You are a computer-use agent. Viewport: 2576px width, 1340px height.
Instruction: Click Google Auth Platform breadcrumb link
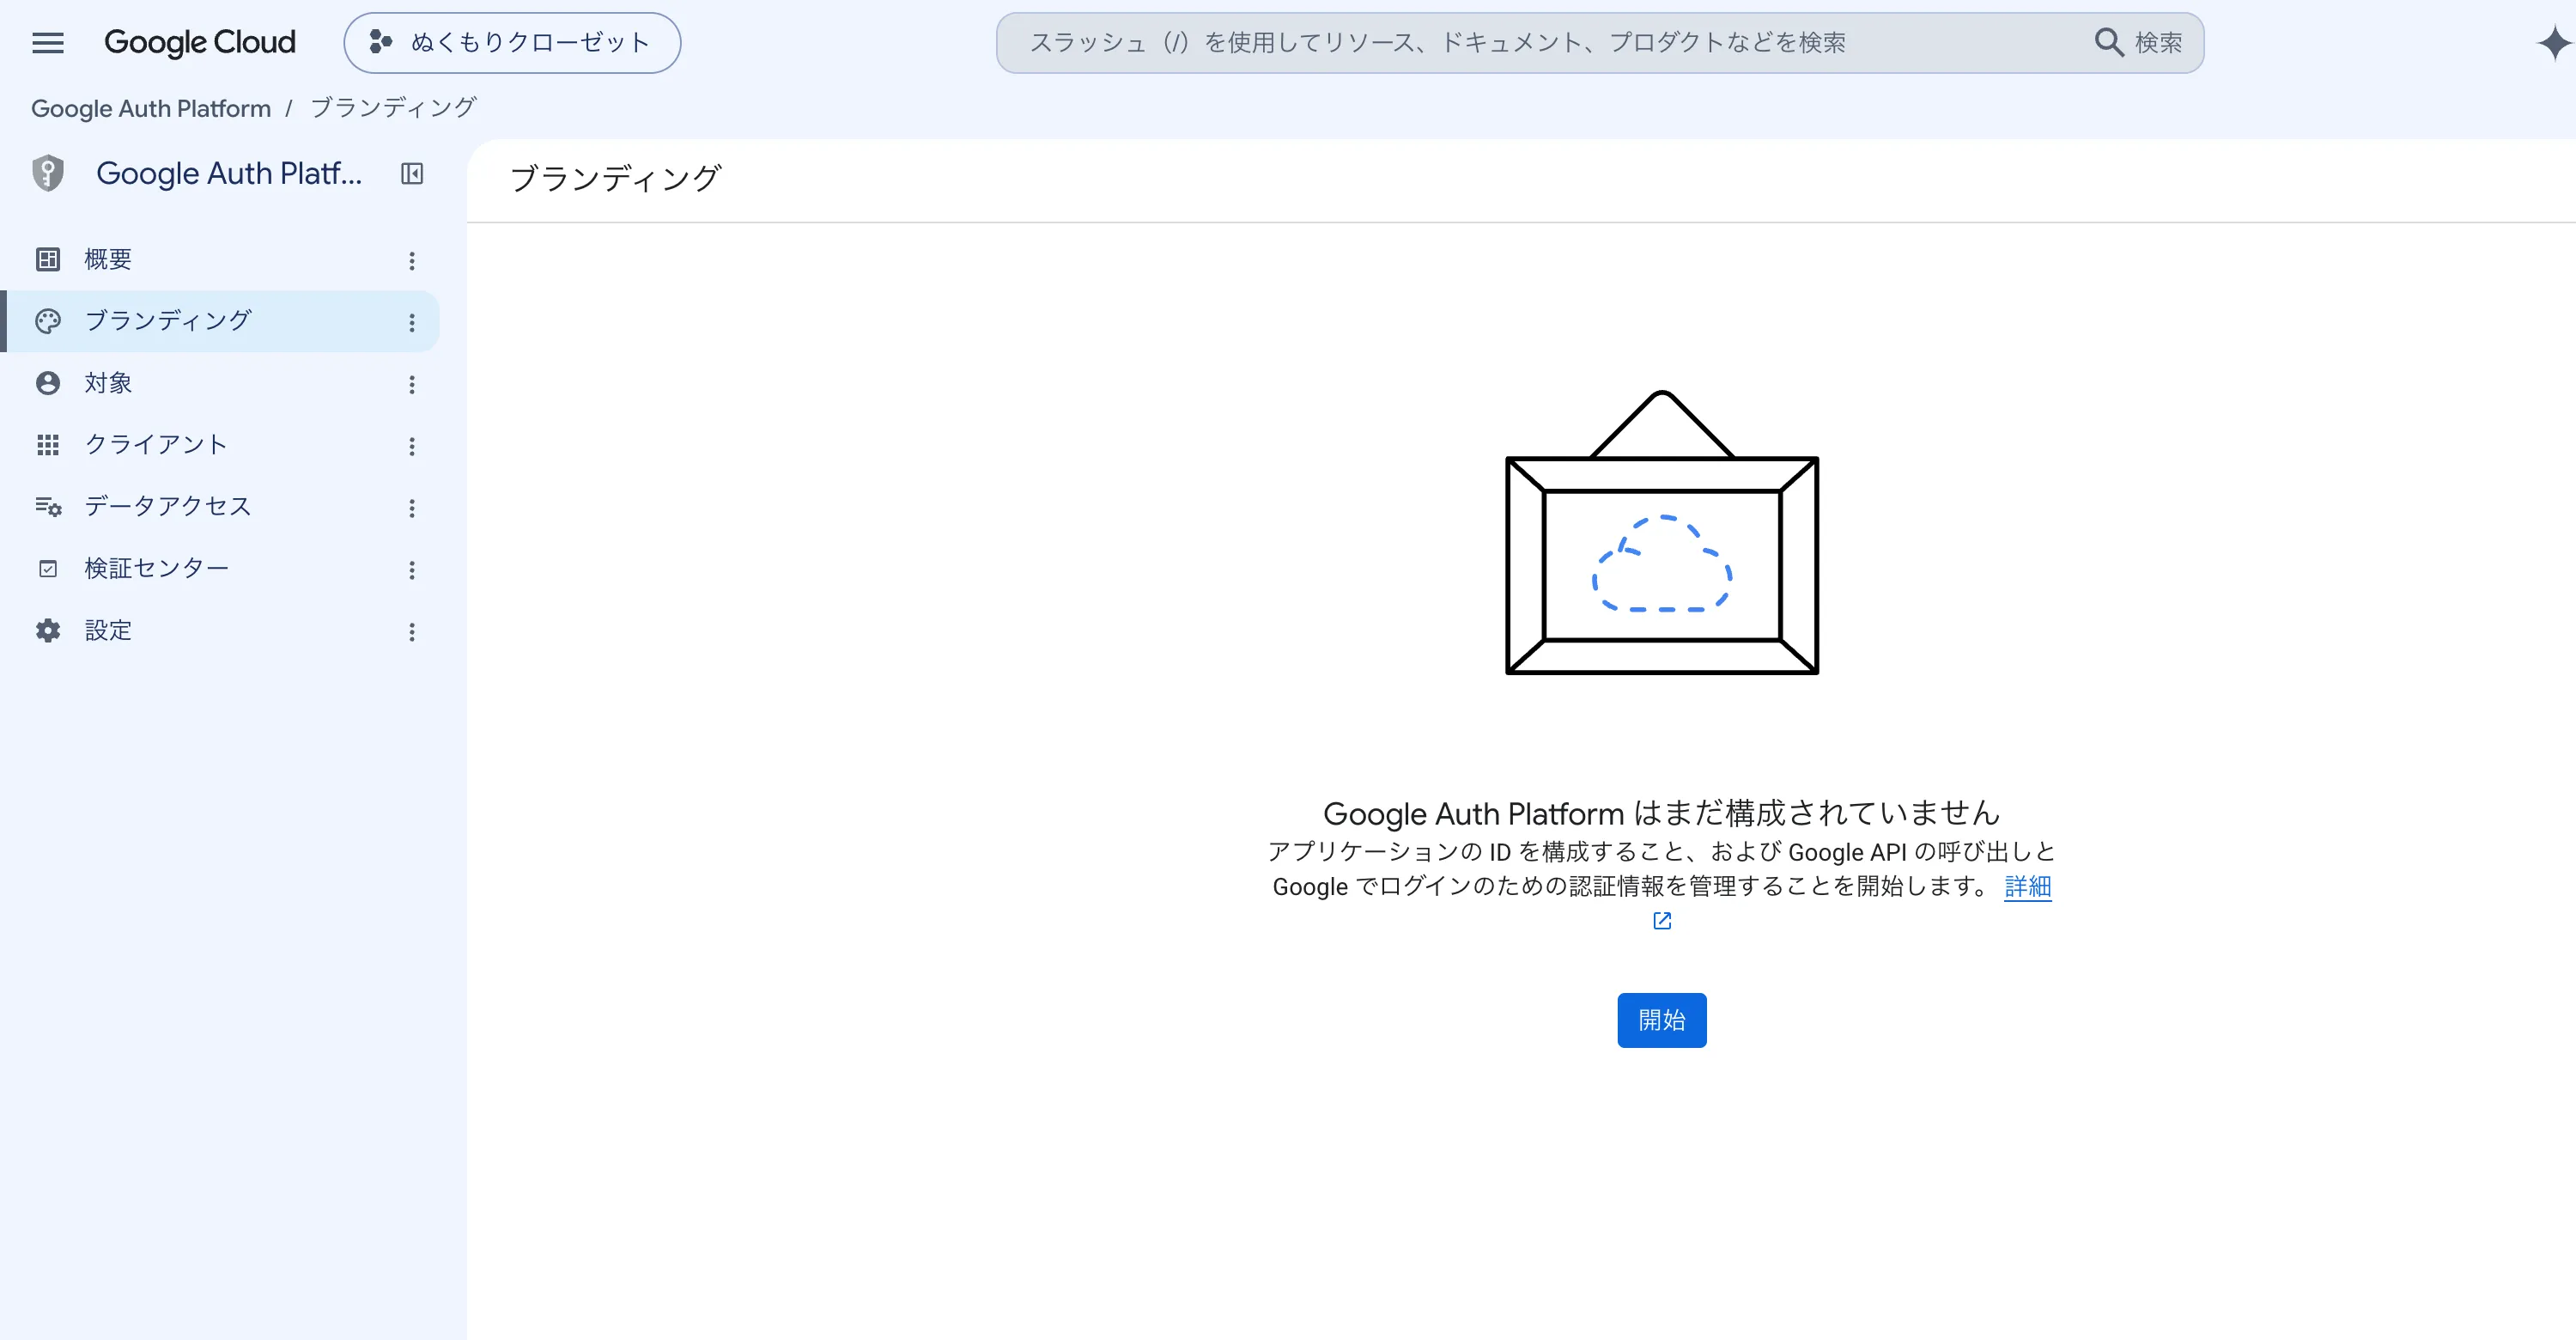(x=151, y=108)
